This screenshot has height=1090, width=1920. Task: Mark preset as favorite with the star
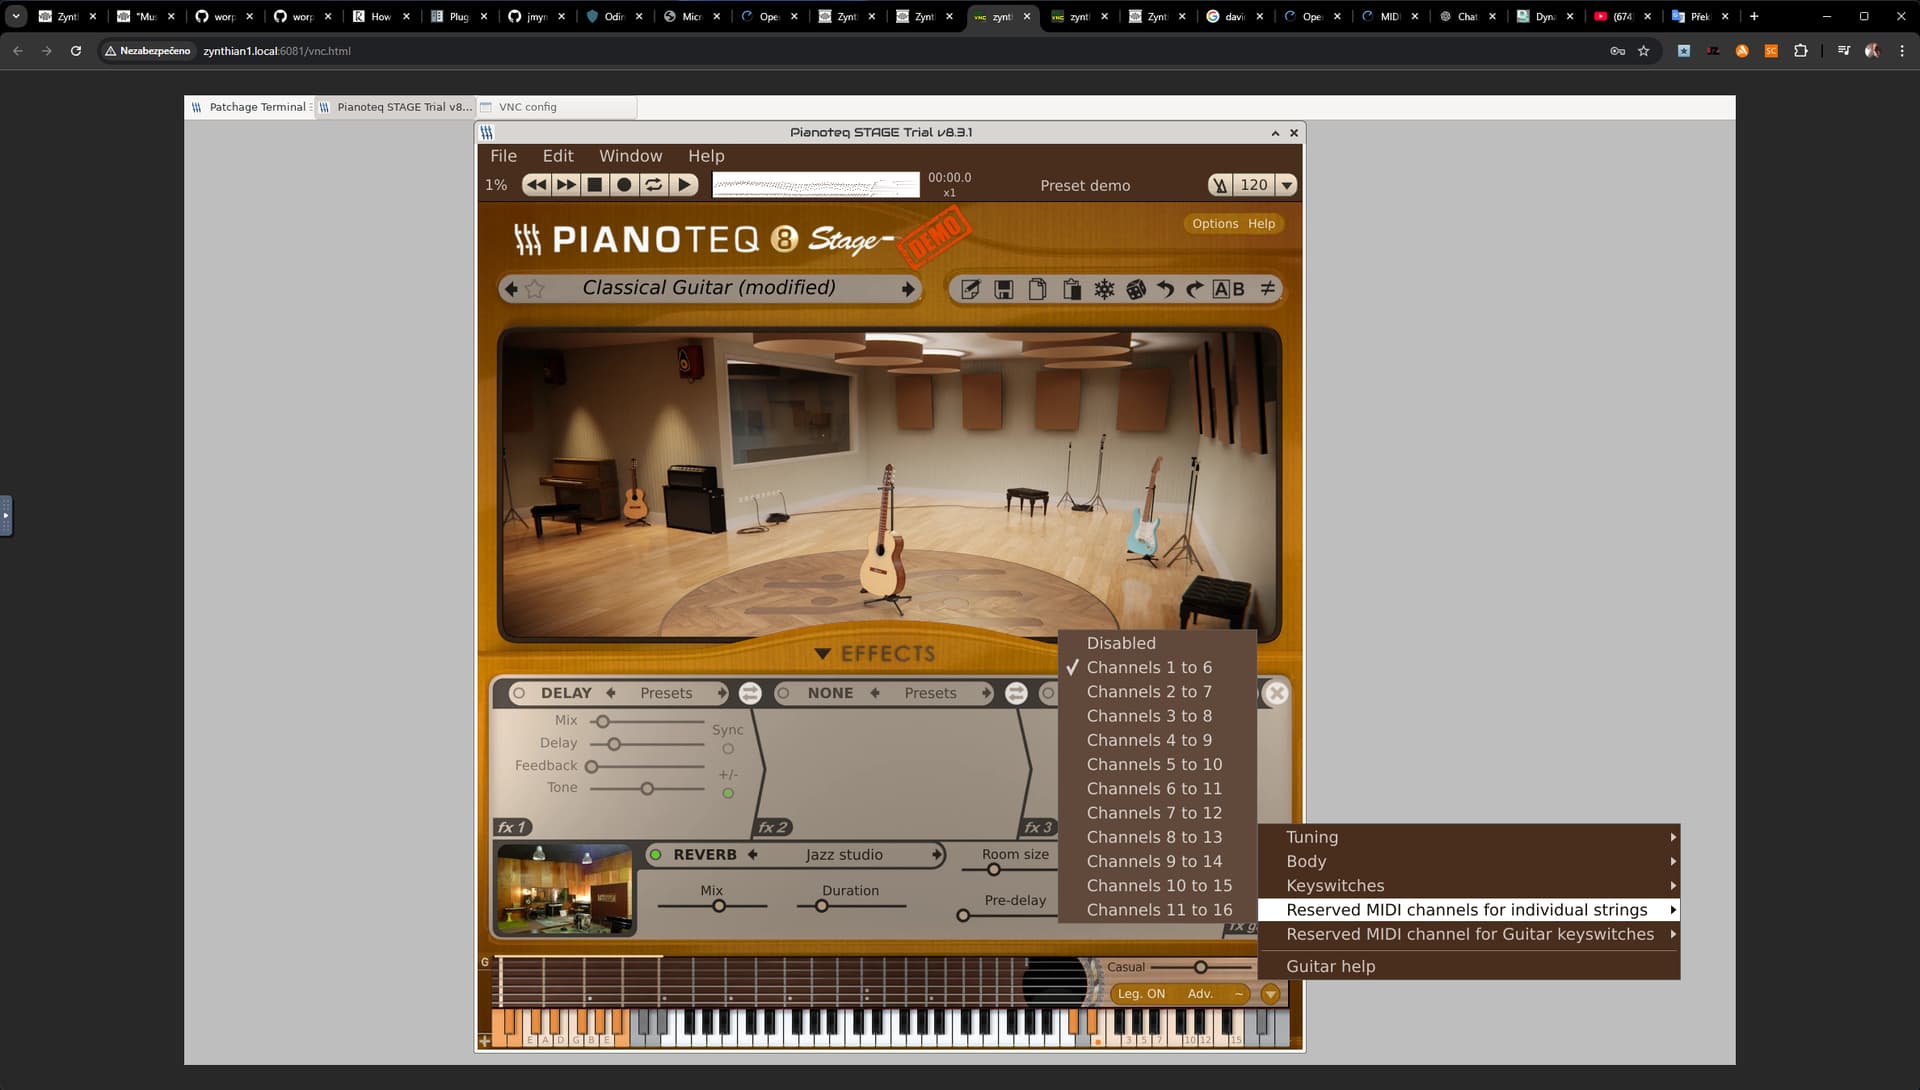(535, 289)
